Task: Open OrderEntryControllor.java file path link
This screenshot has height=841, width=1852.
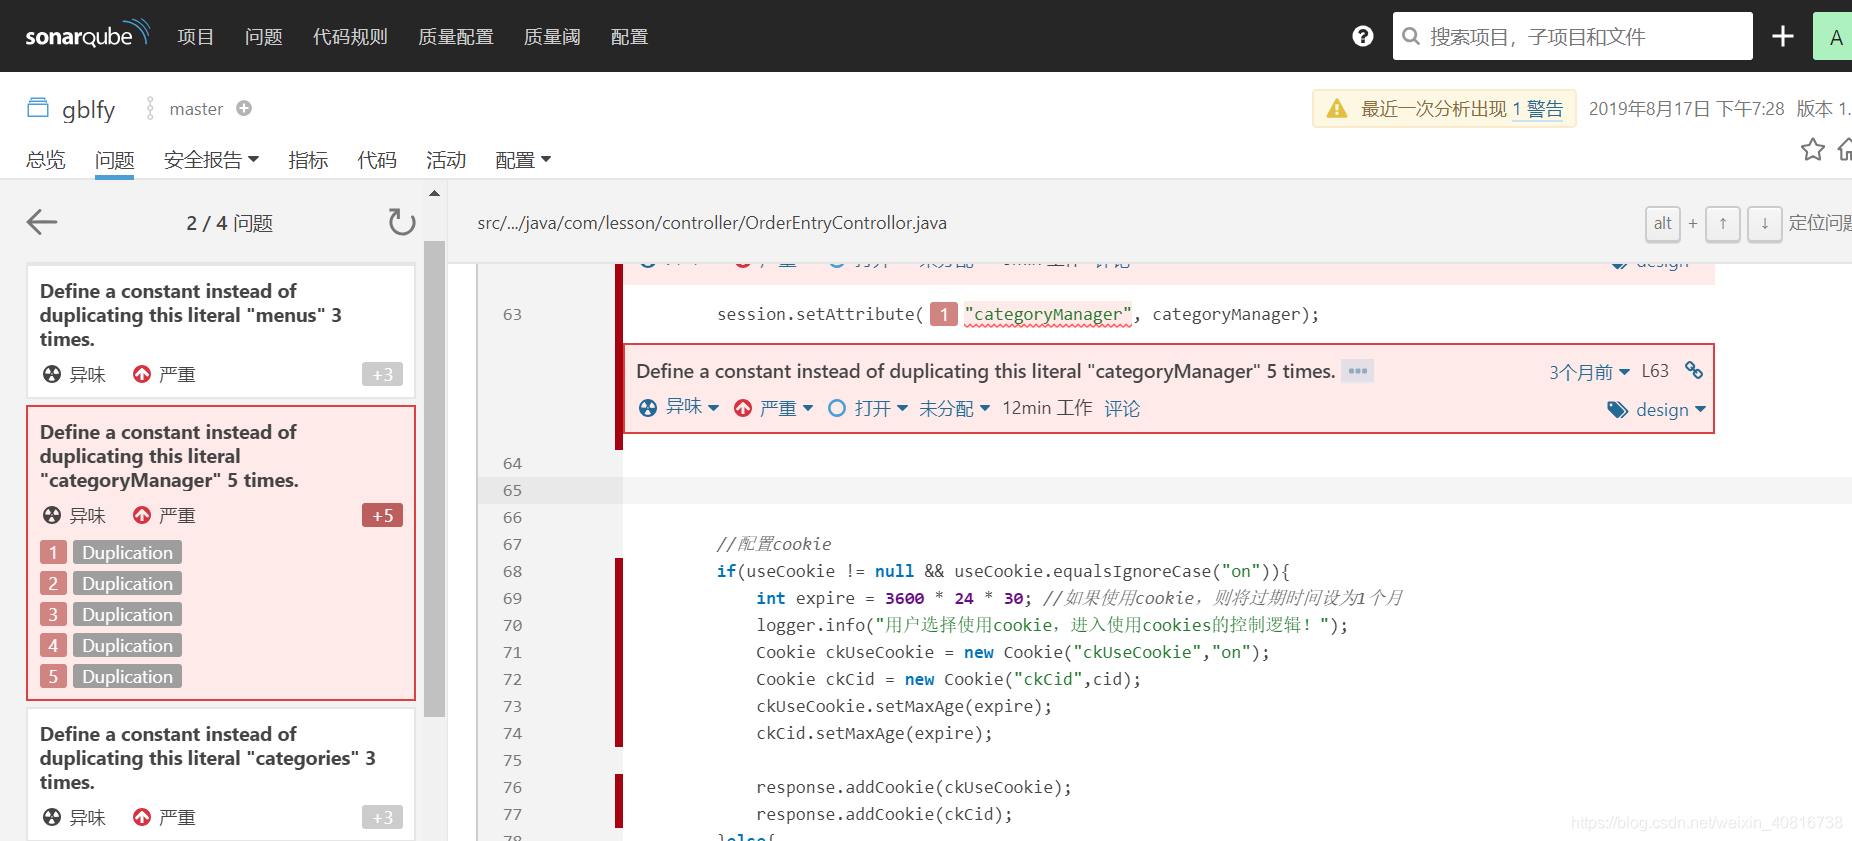Action: coord(712,223)
